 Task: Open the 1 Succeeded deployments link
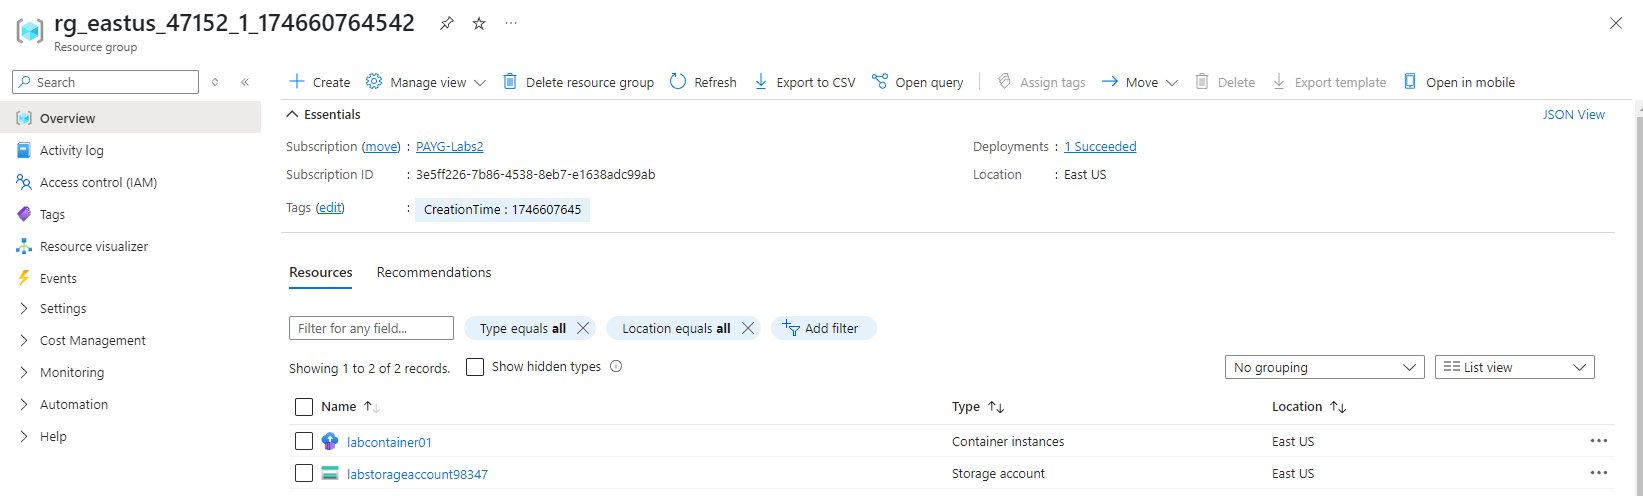(1100, 146)
